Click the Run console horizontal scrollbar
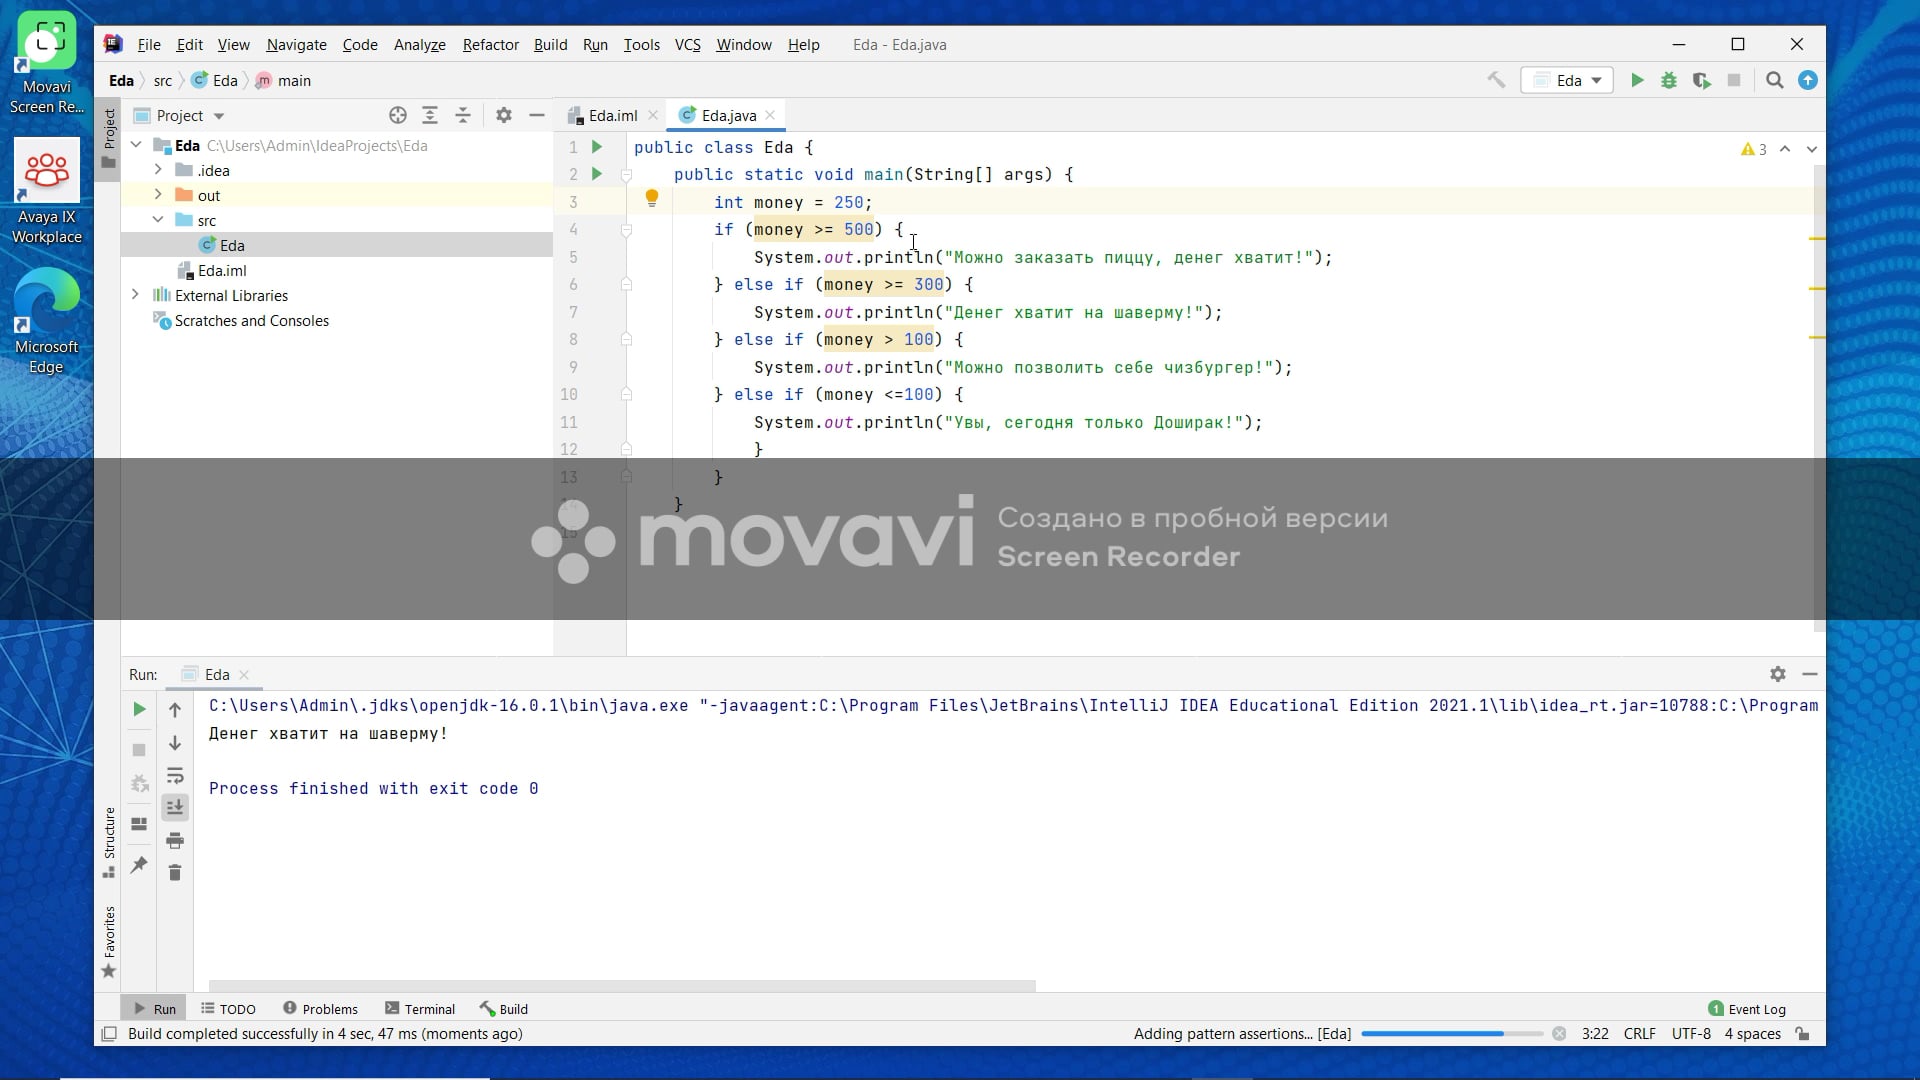Image resolution: width=1920 pixels, height=1080 pixels. [x=622, y=985]
